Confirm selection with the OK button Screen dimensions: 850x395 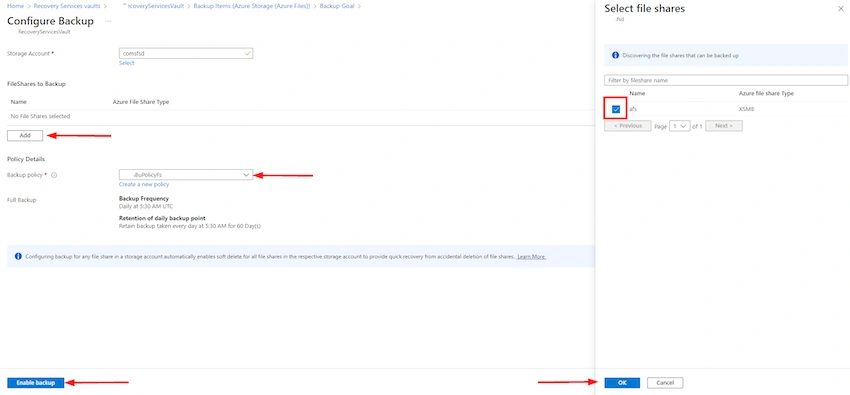[x=622, y=383]
